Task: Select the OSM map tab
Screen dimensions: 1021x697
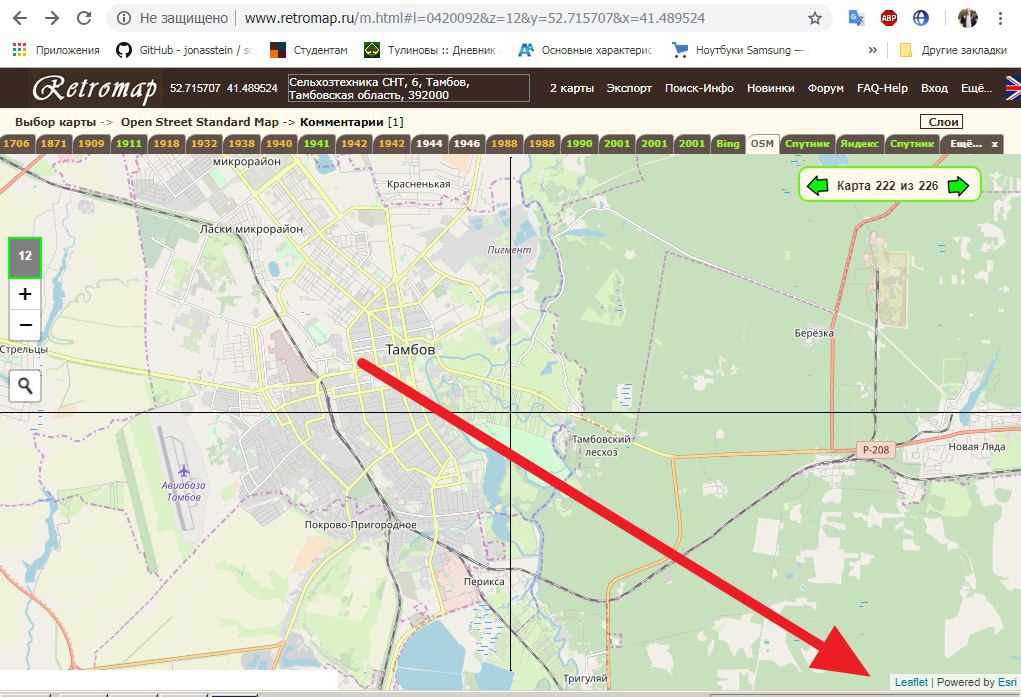Action: 762,144
